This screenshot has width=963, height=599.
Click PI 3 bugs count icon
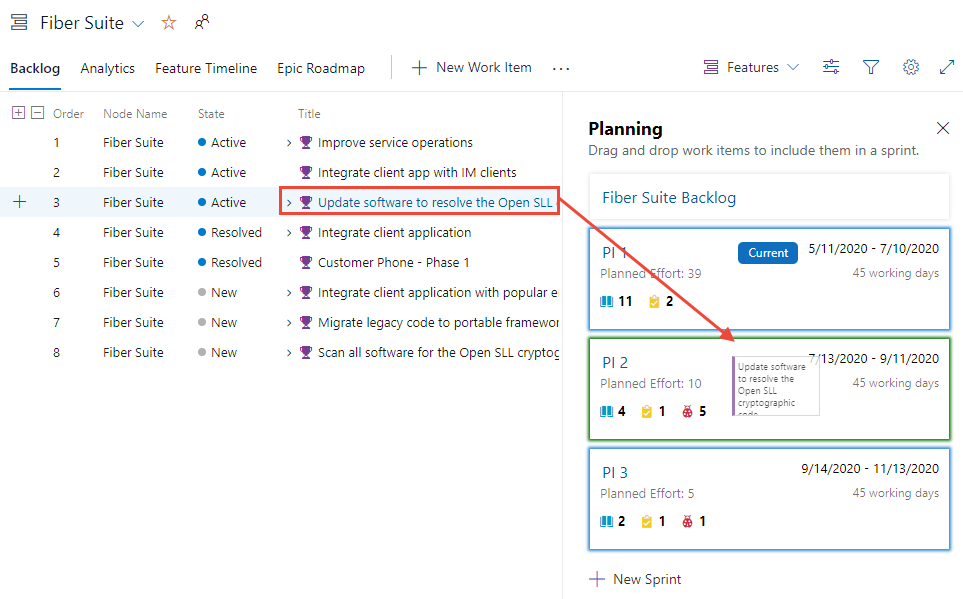coord(687,521)
